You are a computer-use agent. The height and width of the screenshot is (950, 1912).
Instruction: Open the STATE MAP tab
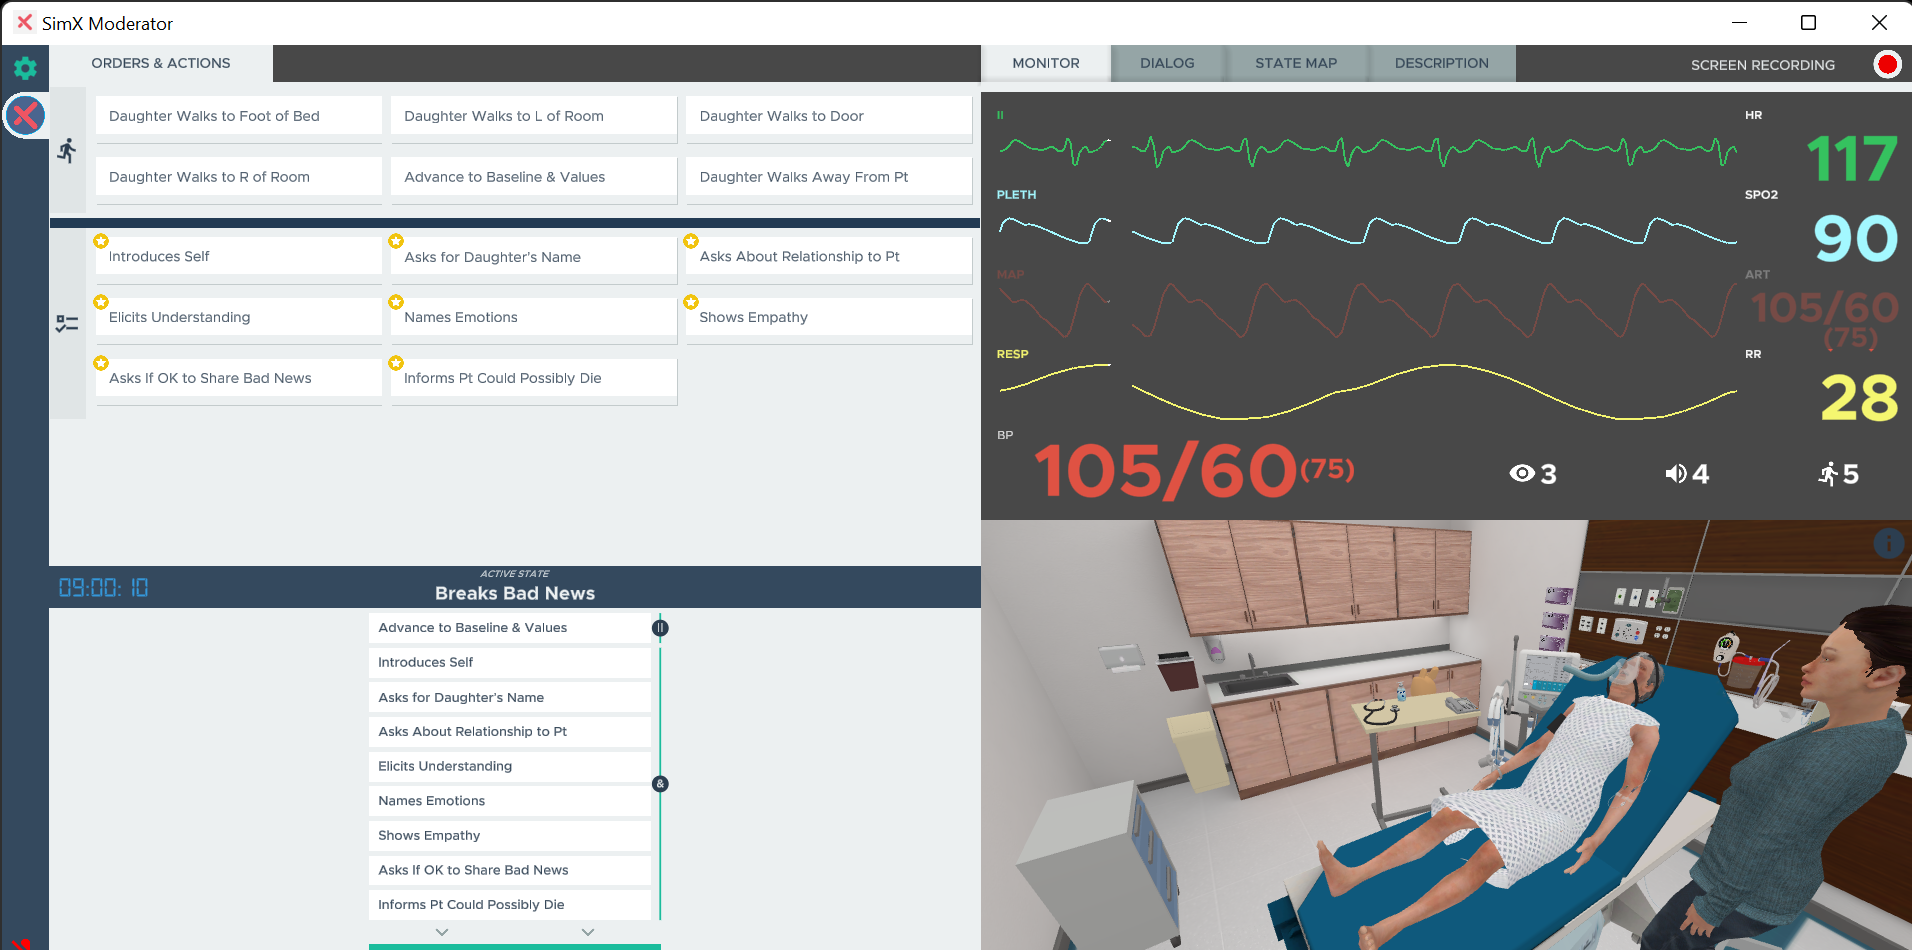click(1295, 63)
